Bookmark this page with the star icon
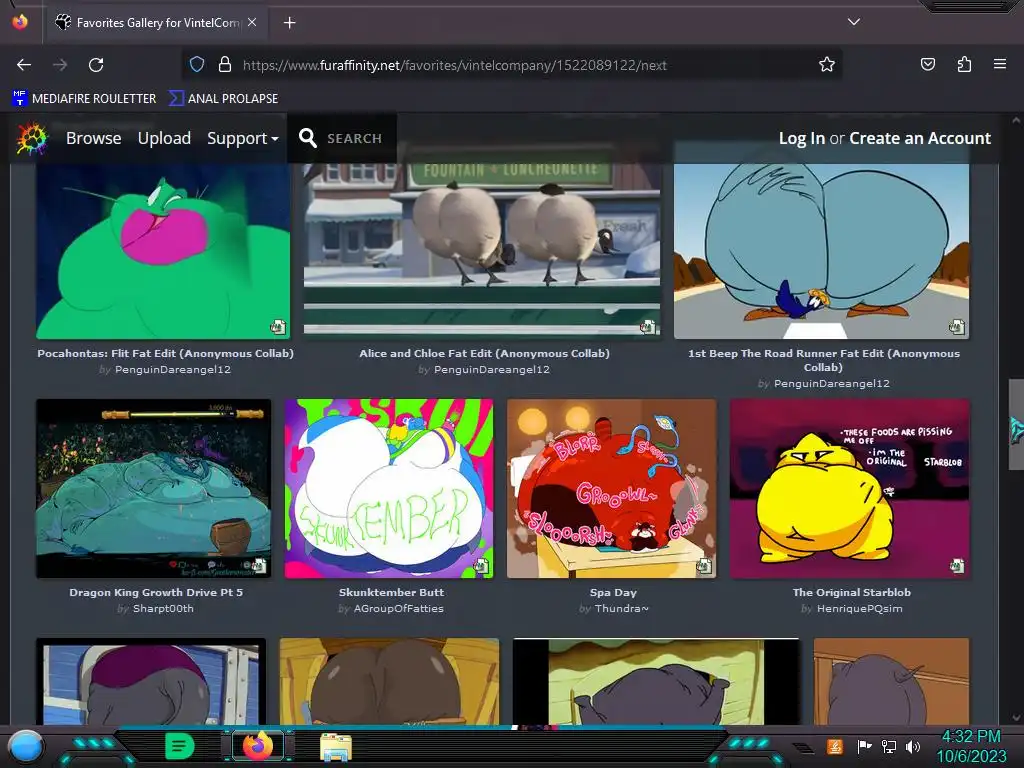1024x768 pixels. [x=827, y=65]
